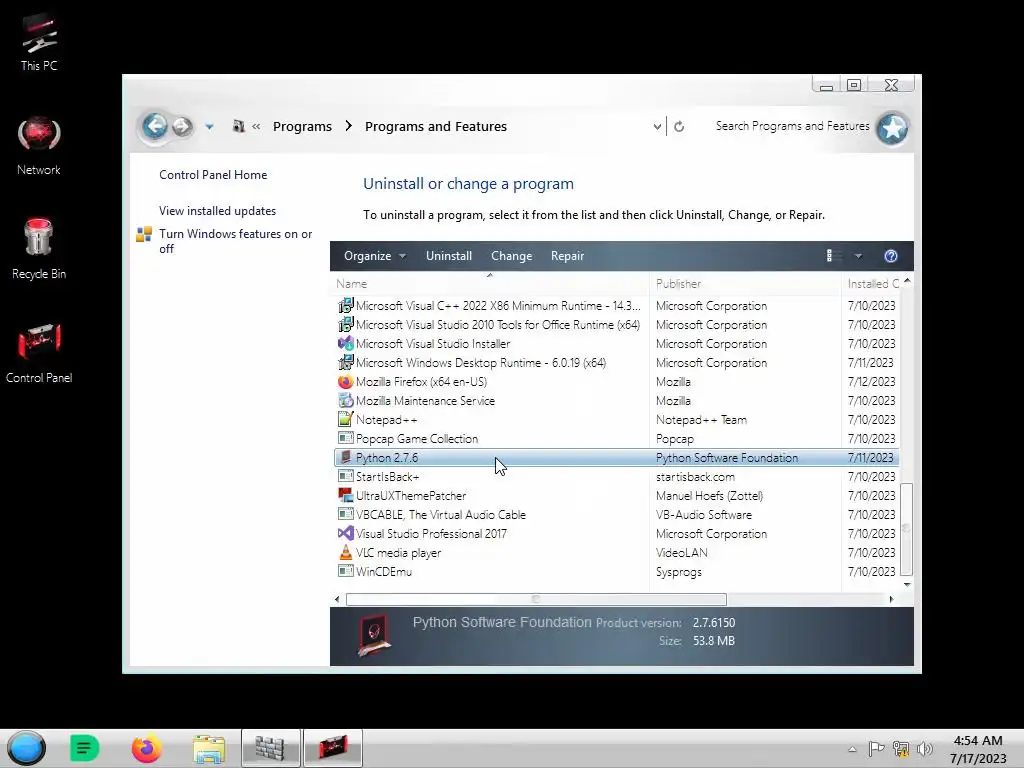Sort by the Publisher column header
1024x768 pixels.
(745, 283)
